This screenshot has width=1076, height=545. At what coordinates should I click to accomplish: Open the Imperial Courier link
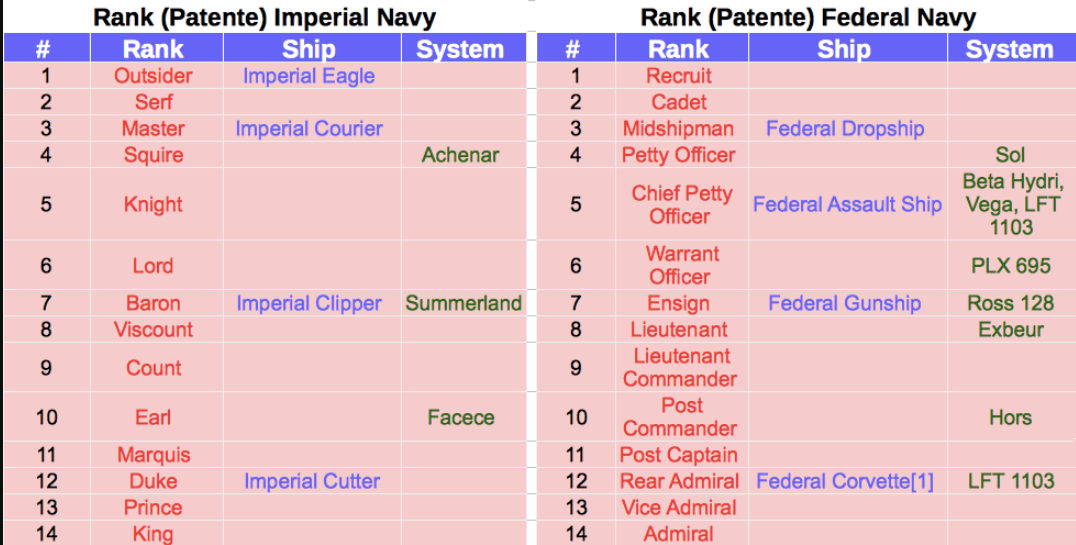(x=309, y=128)
